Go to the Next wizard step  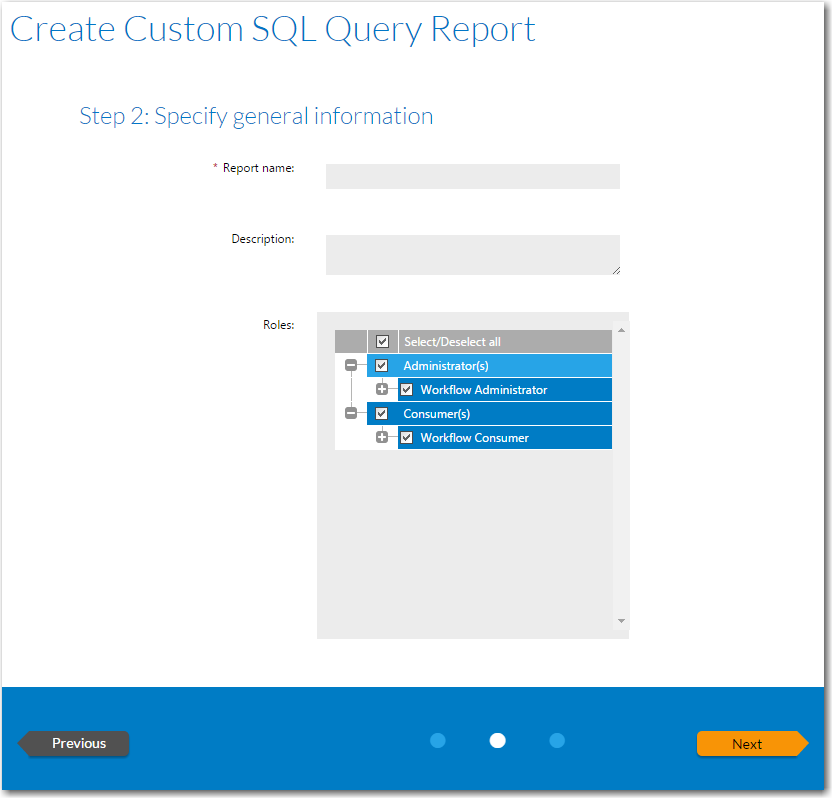pyautogui.click(x=748, y=744)
